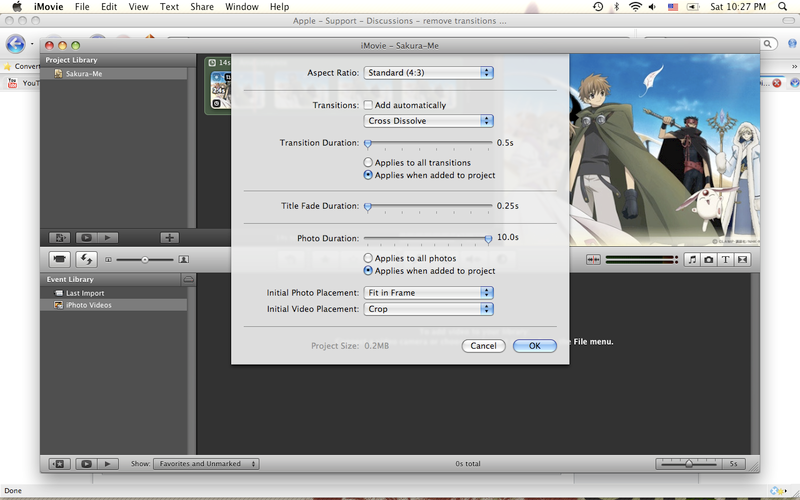The width and height of the screenshot is (800, 500).
Task: Open the Photos browser camera icon
Action: coord(709,260)
